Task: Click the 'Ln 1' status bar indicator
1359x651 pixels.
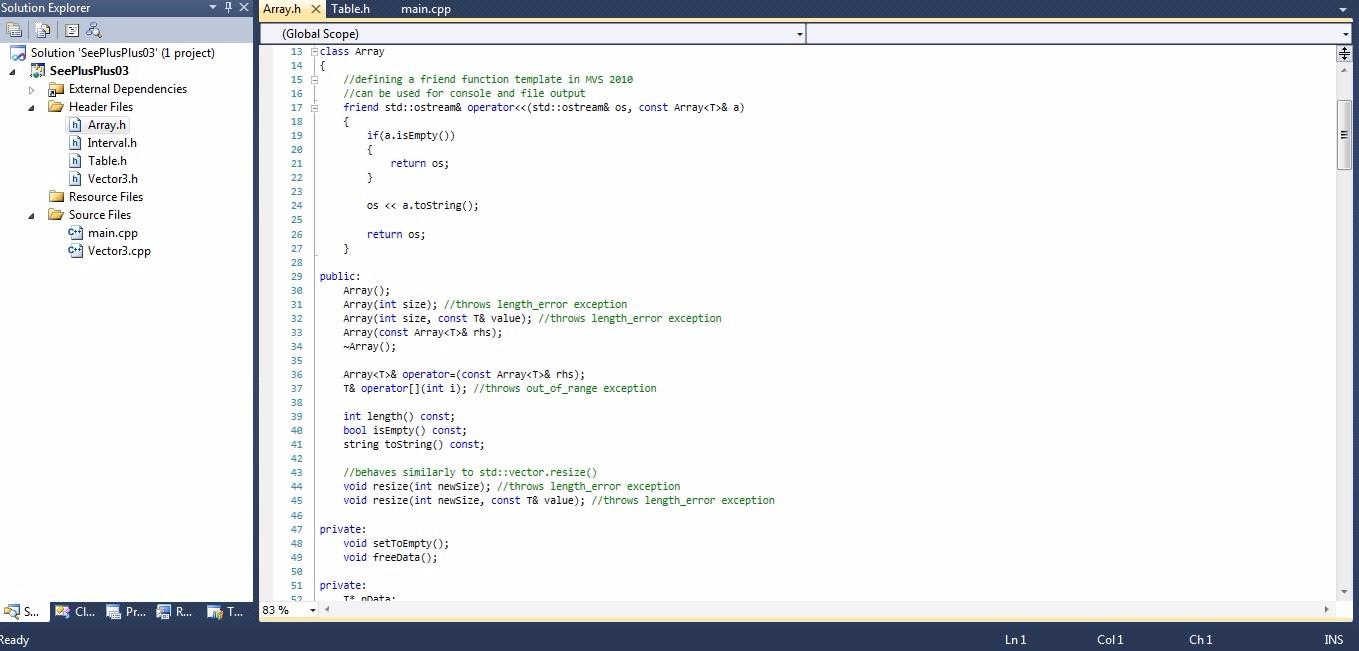Action: (1015, 640)
